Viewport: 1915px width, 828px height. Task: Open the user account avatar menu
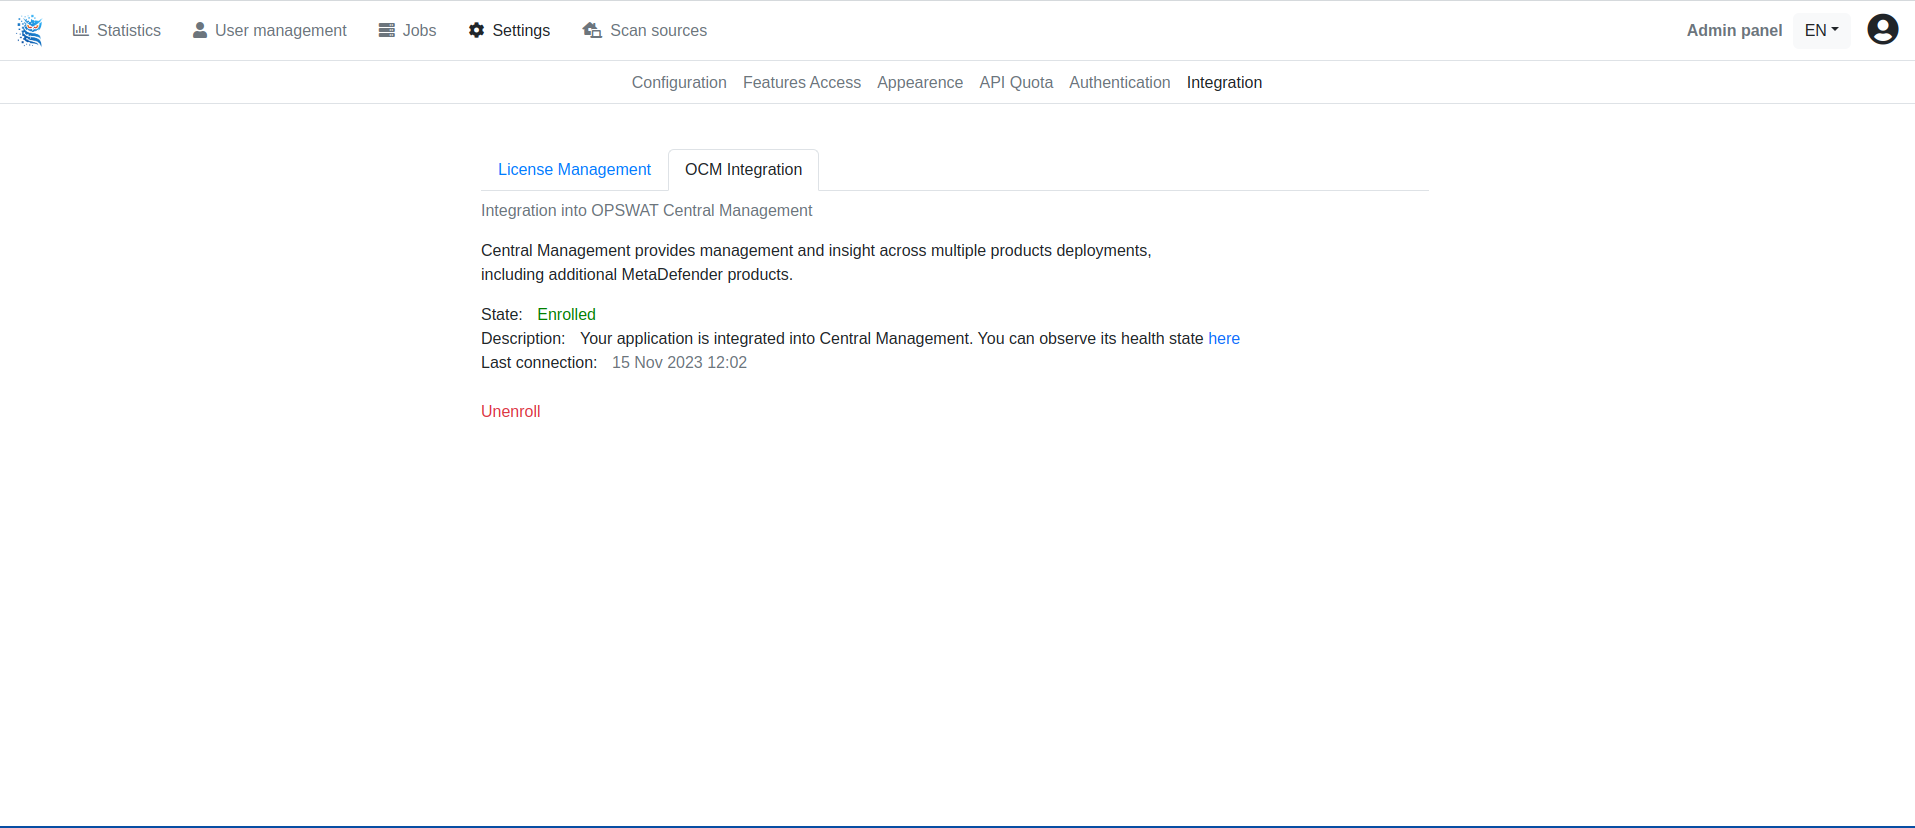(1882, 30)
